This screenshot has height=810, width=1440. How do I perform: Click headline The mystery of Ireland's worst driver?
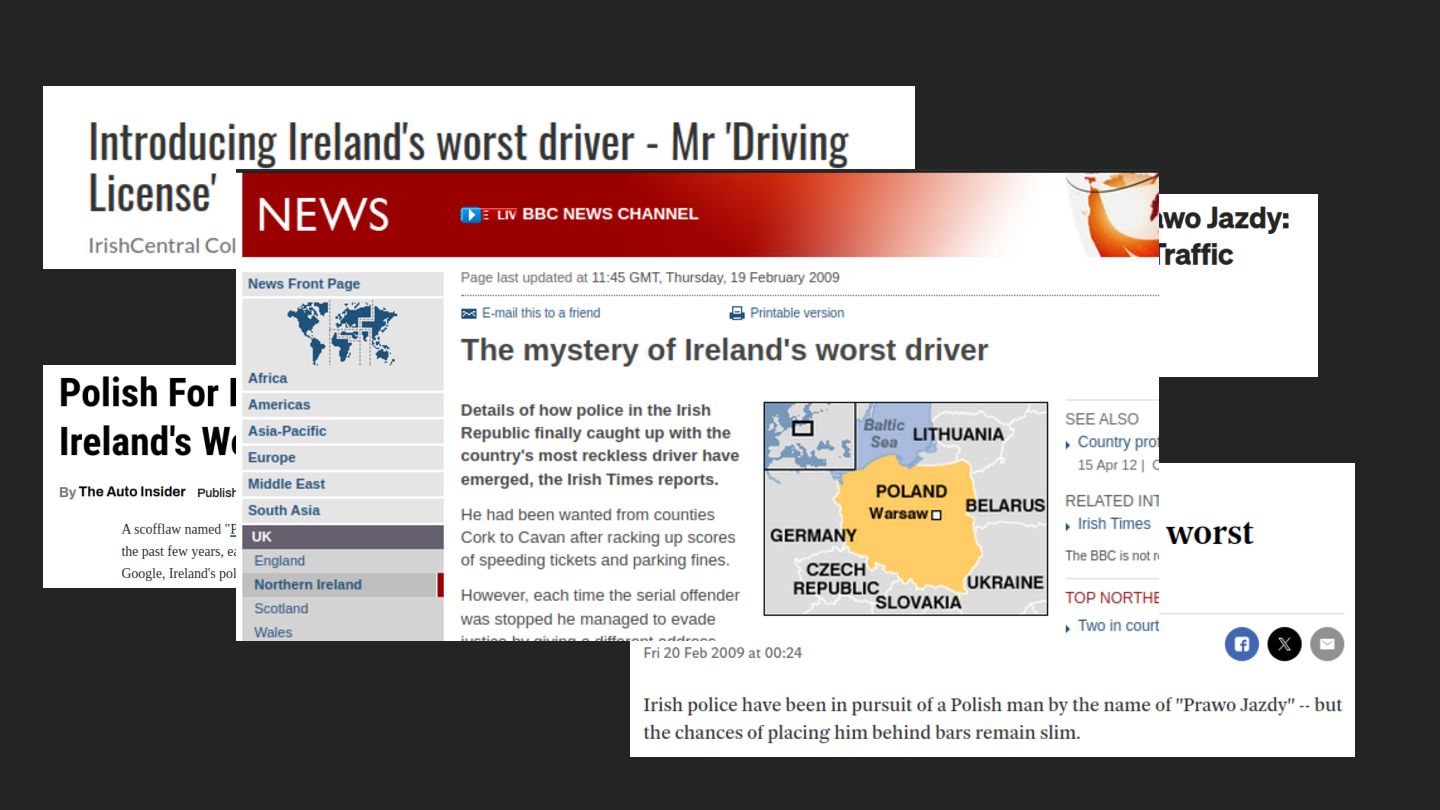click(x=724, y=350)
